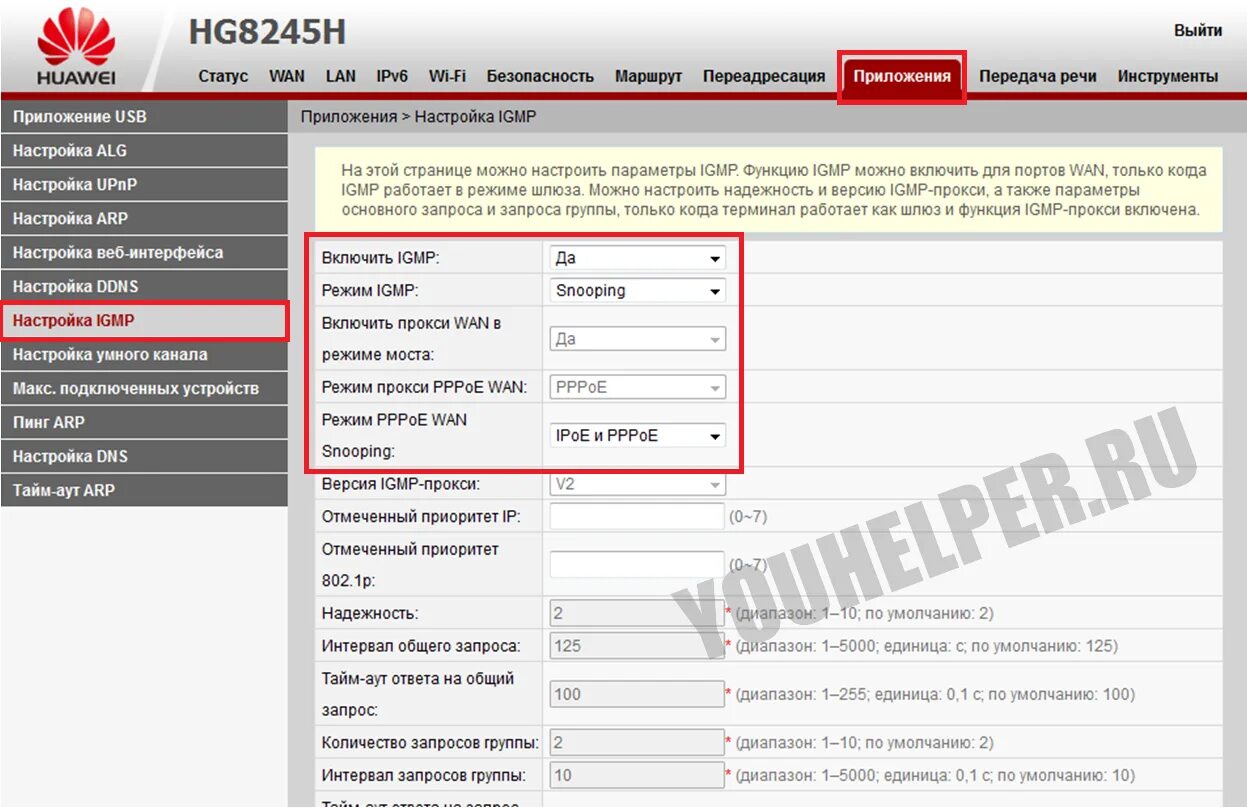Open the WAN tab
Viewport: 1247px width, 809px height.
(287, 76)
